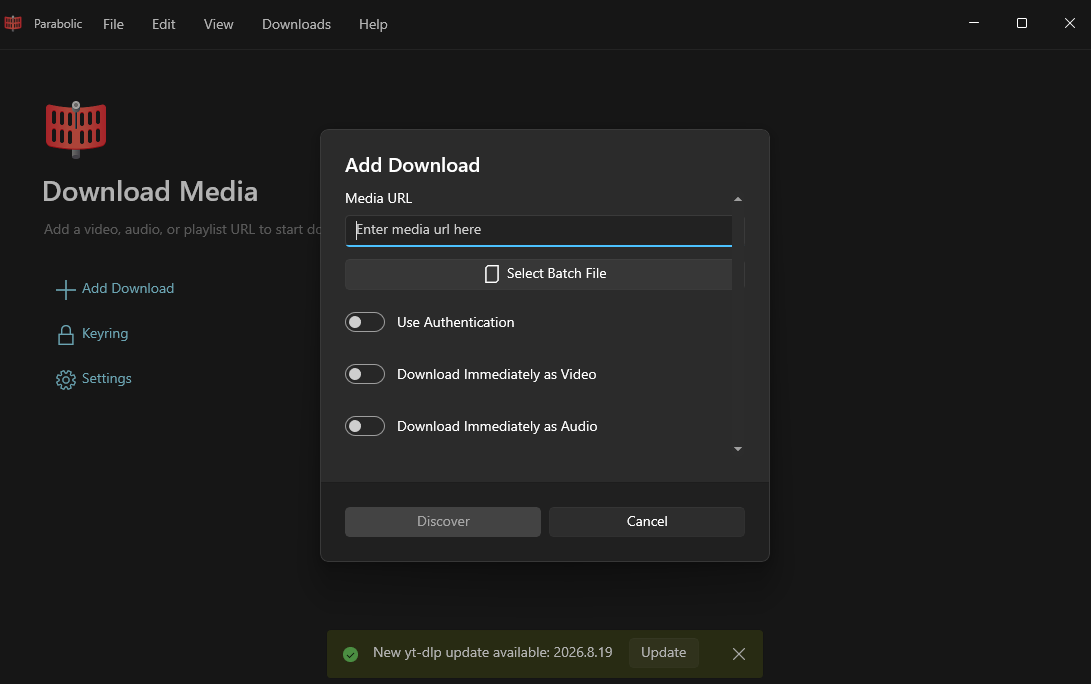Image resolution: width=1091 pixels, height=684 pixels.
Task: Focus the Media URL input field
Action: 539,230
